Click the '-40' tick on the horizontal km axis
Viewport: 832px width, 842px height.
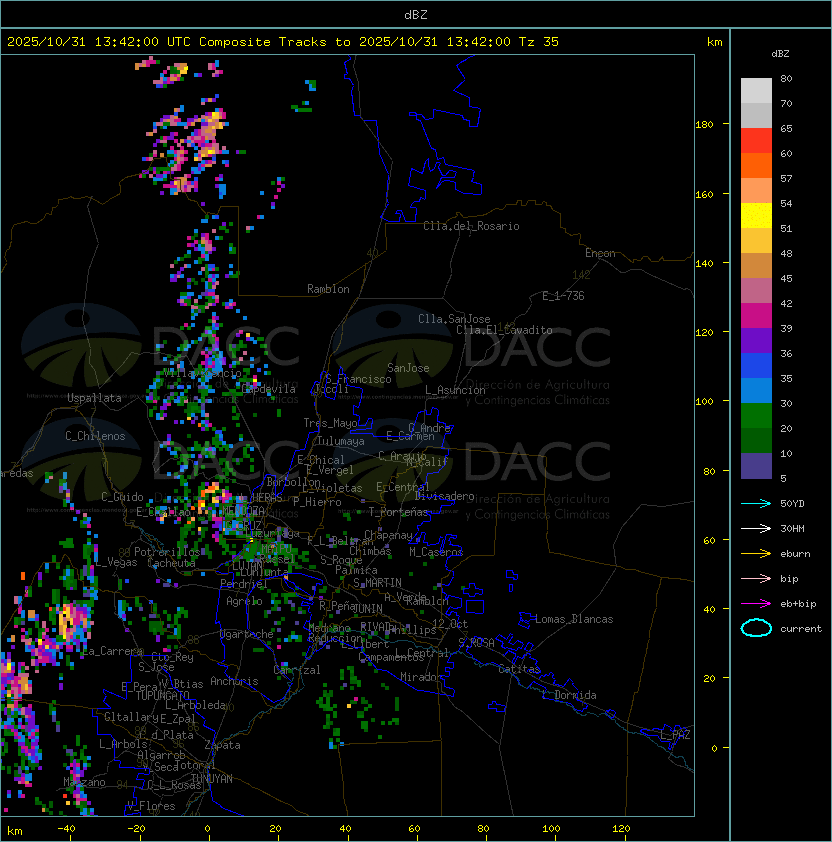(66, 829)
